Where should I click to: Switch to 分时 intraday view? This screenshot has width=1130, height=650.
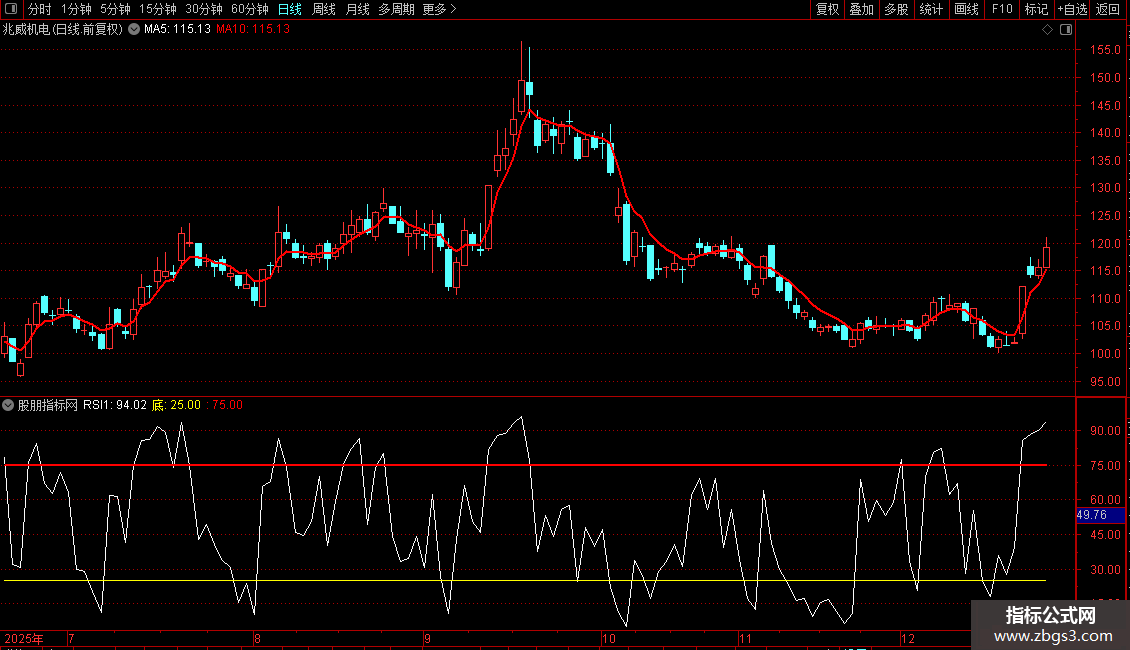point(40,9)
